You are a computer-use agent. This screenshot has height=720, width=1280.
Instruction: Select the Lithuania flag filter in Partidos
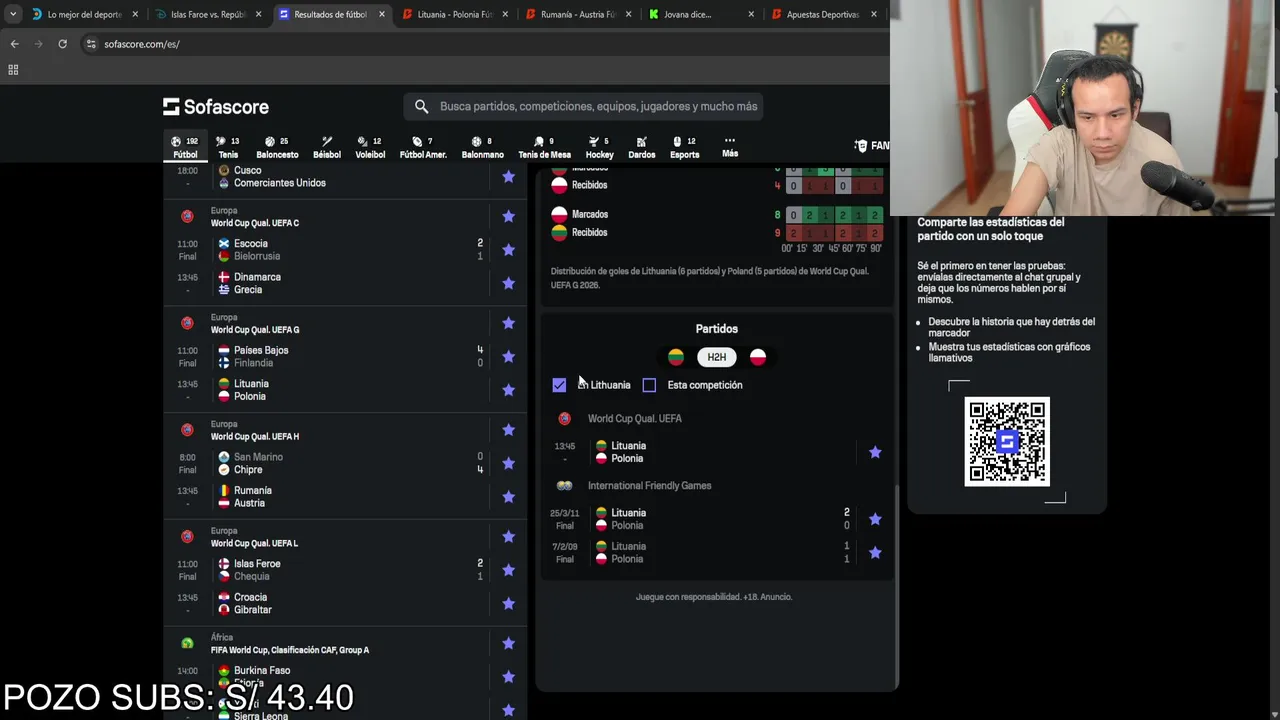[676, 357]
